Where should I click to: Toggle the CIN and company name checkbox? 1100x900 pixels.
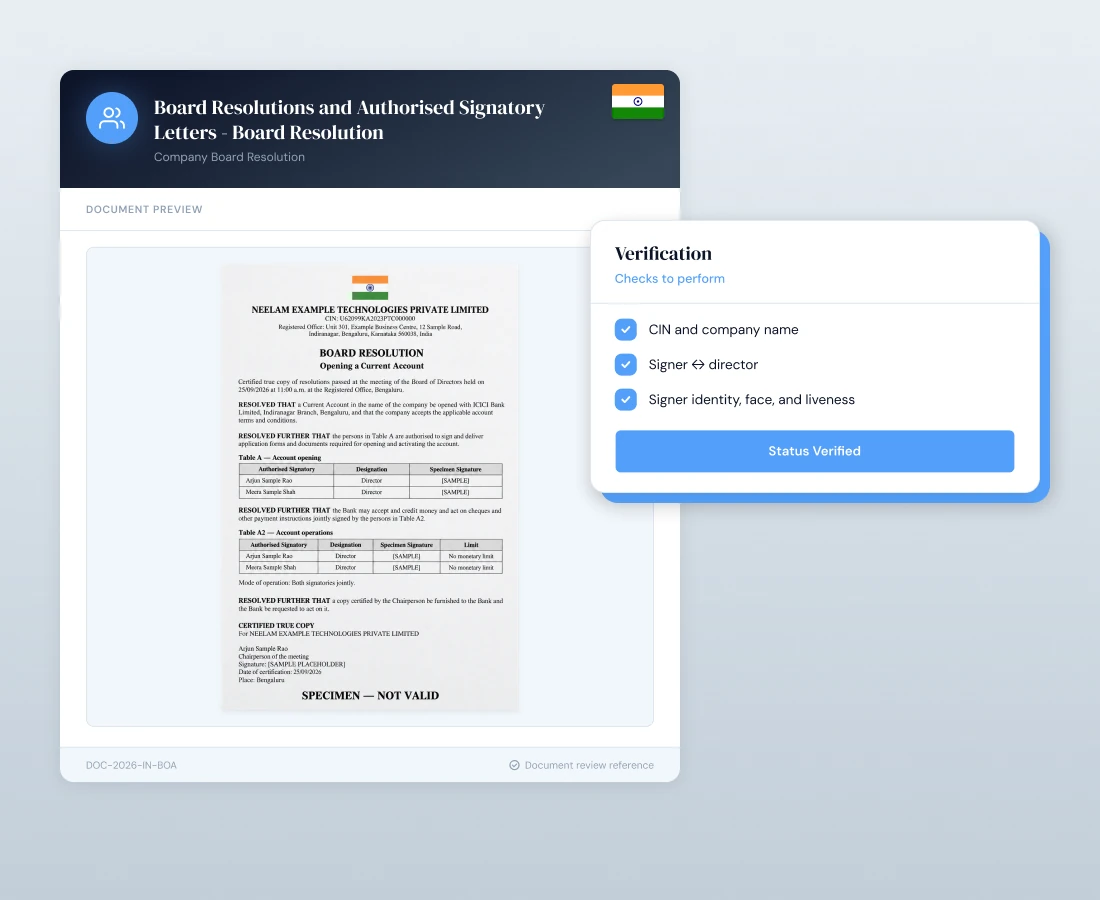(626, 330)
